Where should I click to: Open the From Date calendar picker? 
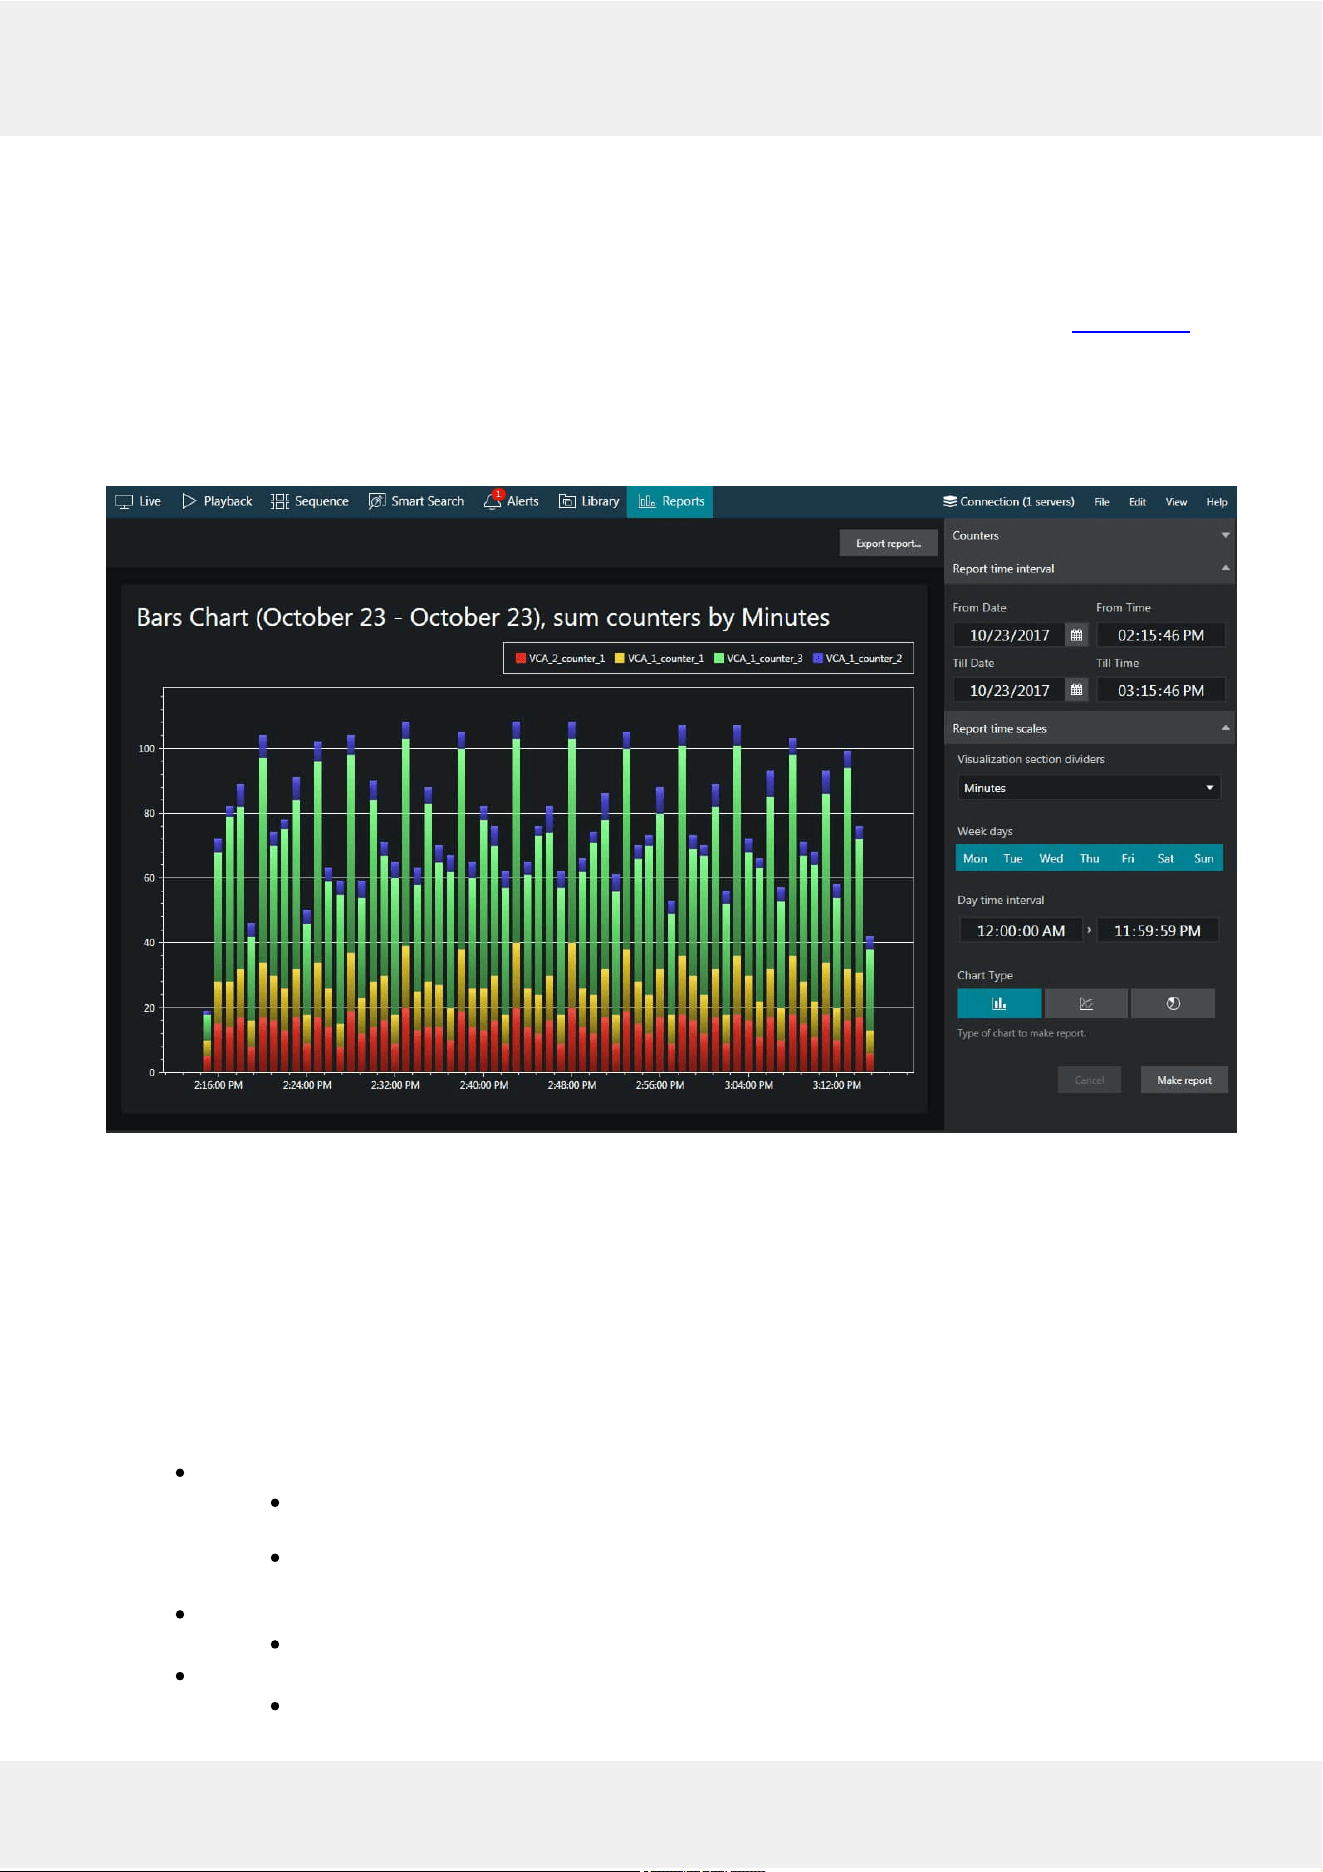[1077, 635]
